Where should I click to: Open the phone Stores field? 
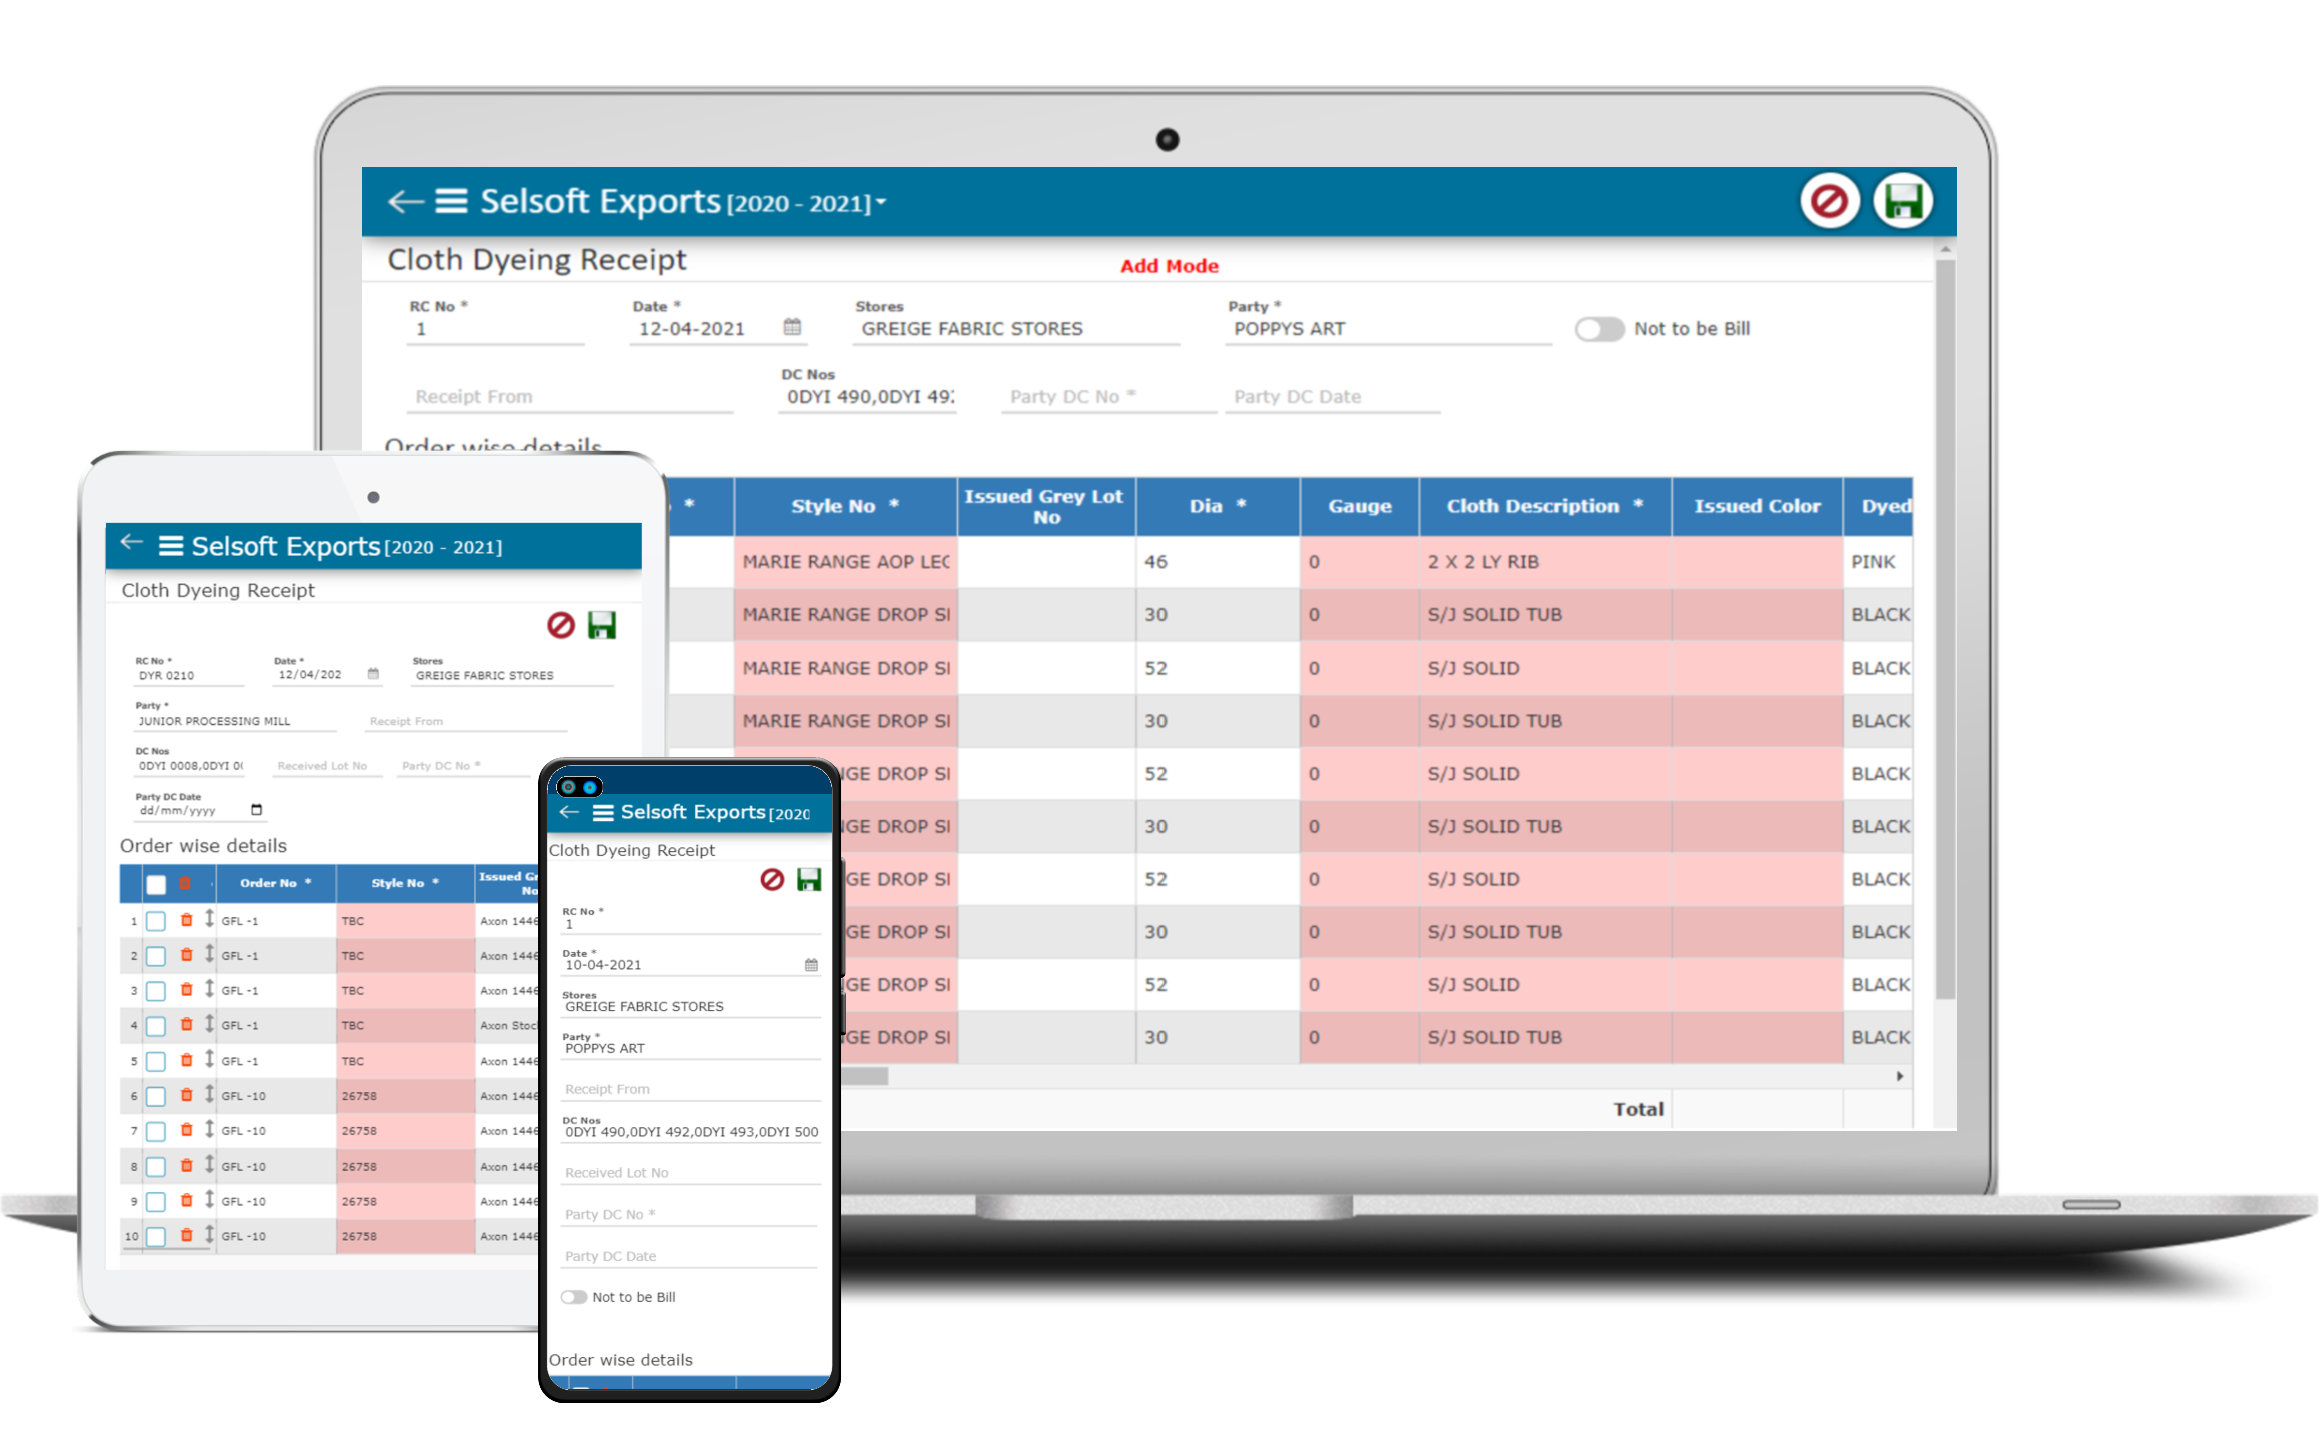[690, 1006]
